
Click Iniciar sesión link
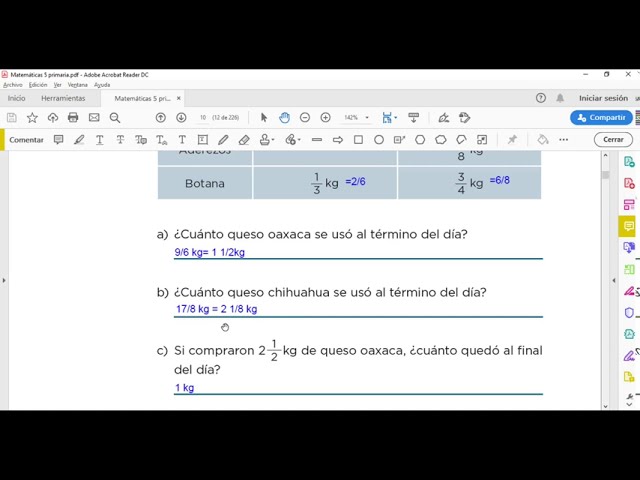603,98
